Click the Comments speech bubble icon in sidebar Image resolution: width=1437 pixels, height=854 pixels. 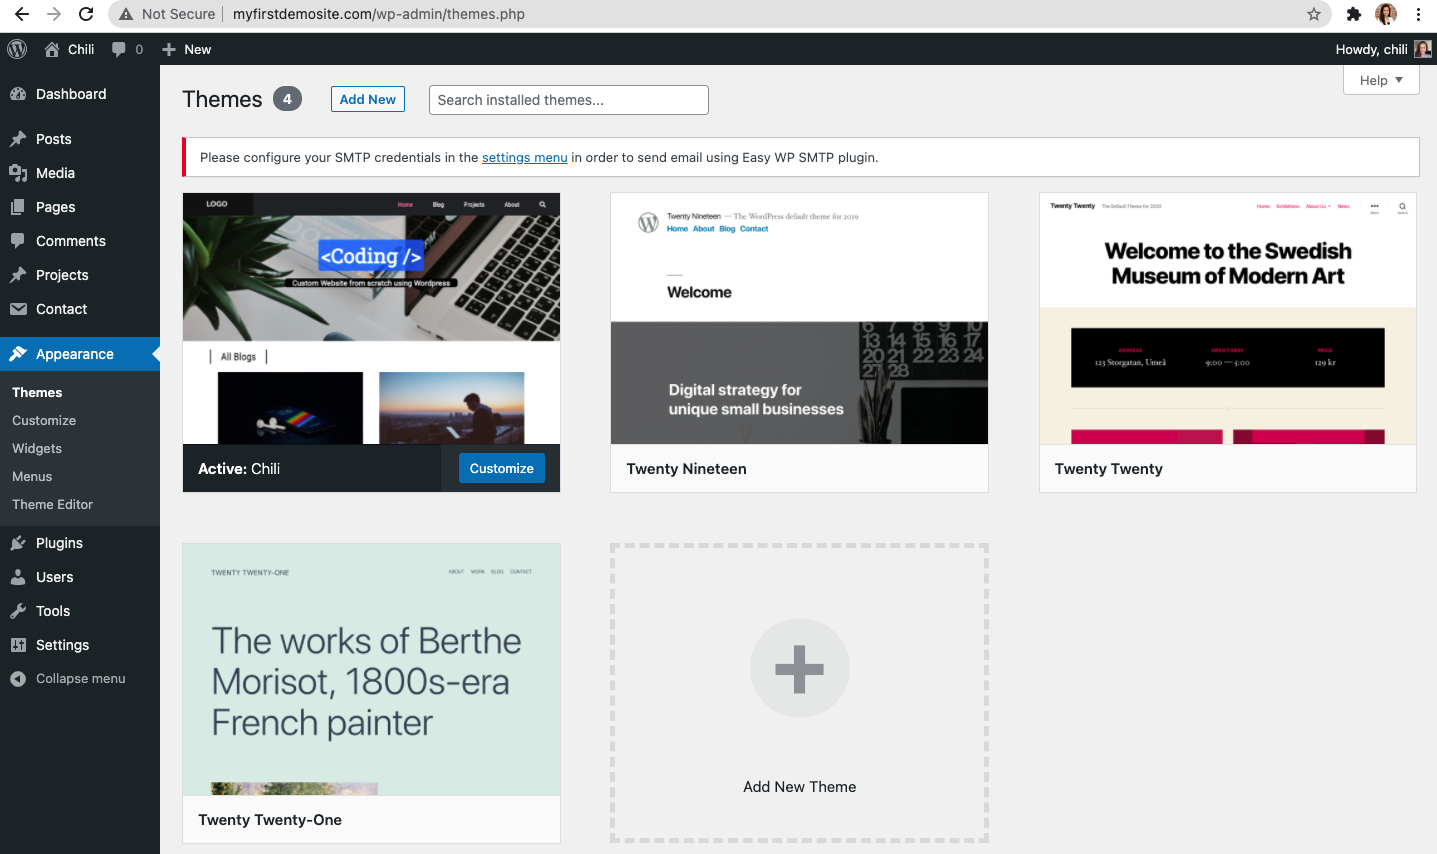pos(18,241)
